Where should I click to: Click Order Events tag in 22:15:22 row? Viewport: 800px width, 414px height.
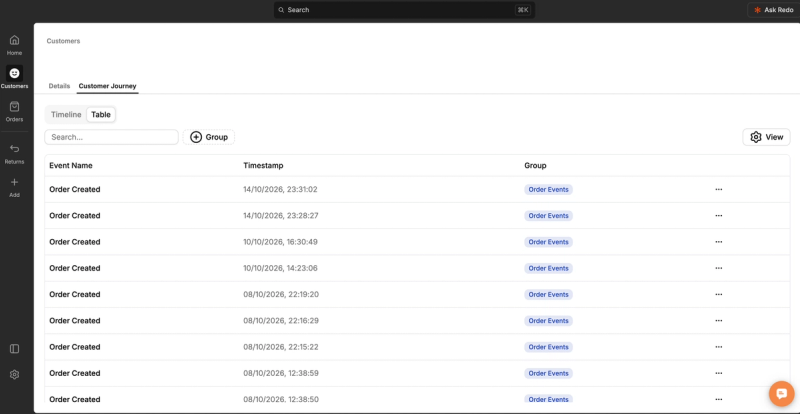548,347
